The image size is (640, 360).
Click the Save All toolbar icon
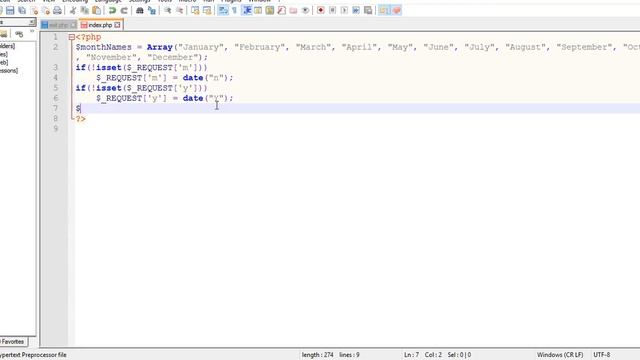click(22, 11)
